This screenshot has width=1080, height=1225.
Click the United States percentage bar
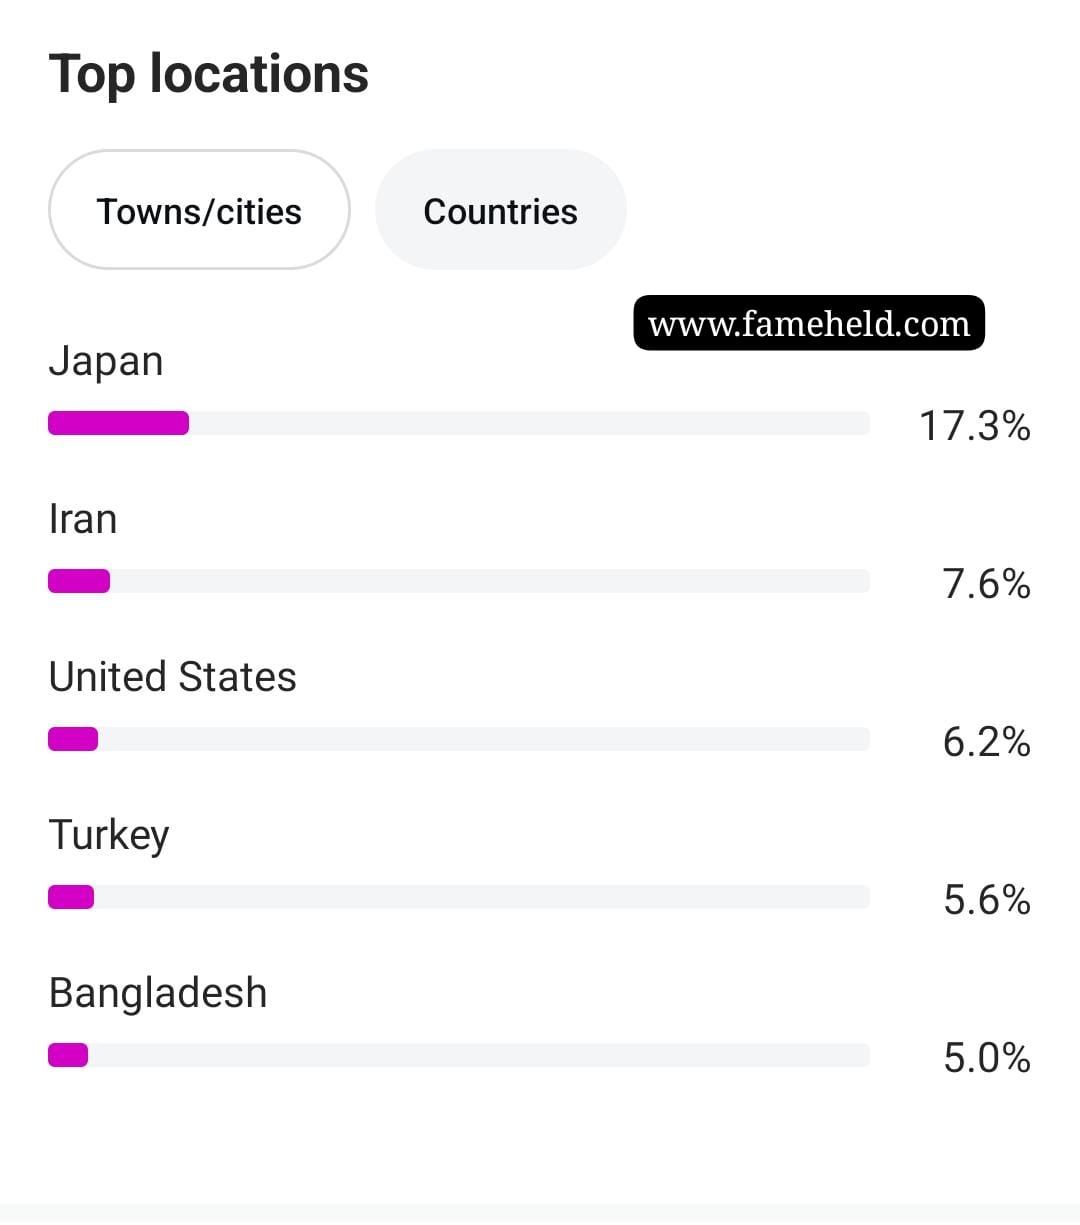tap(459, 739)
